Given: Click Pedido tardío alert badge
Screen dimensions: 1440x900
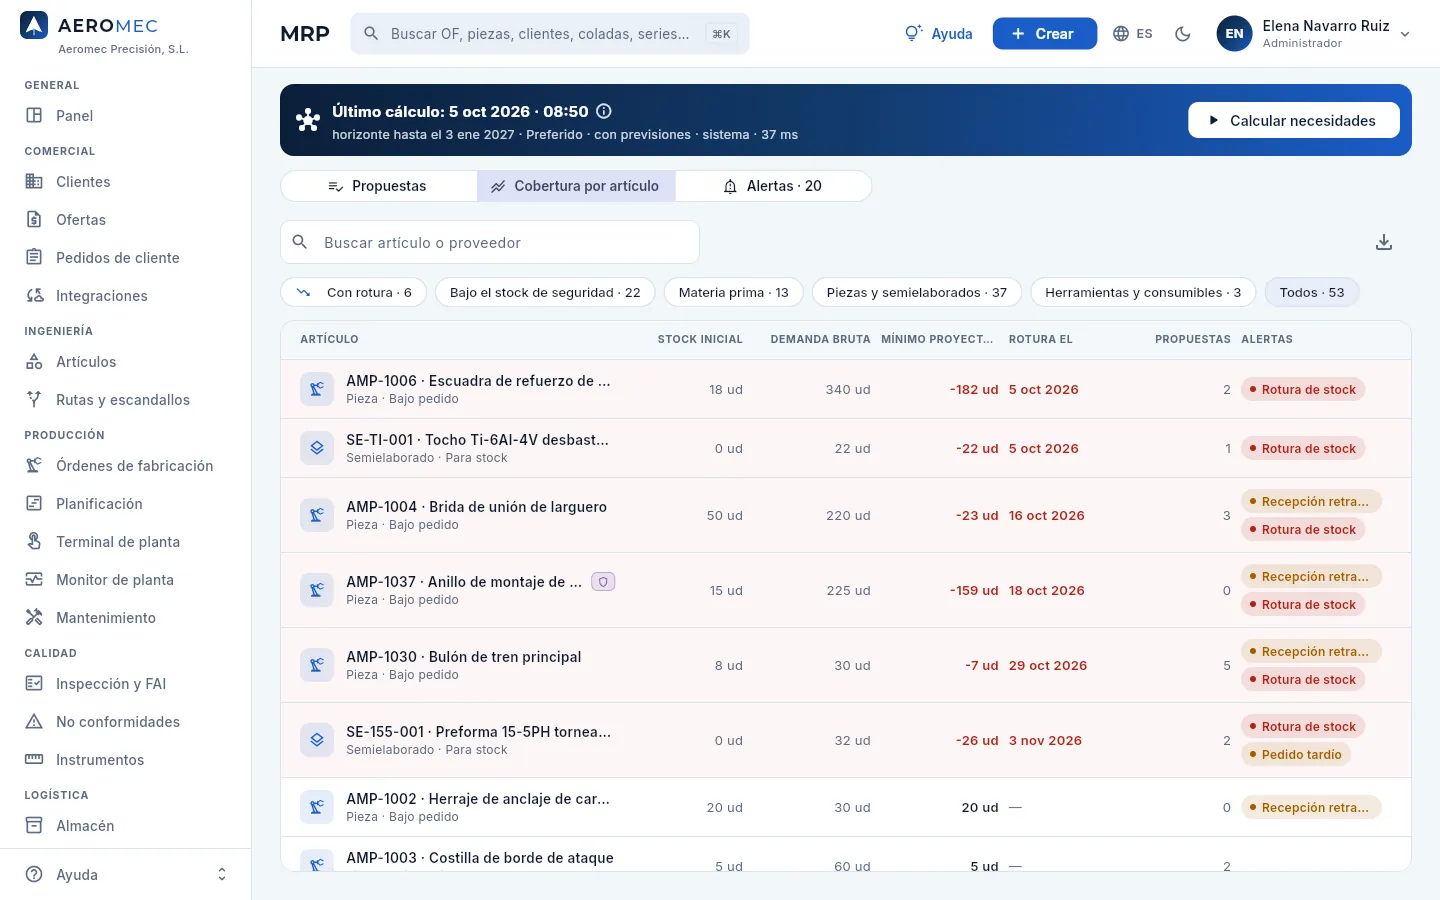Looking at the screenshot, I should click(1296, 755).
